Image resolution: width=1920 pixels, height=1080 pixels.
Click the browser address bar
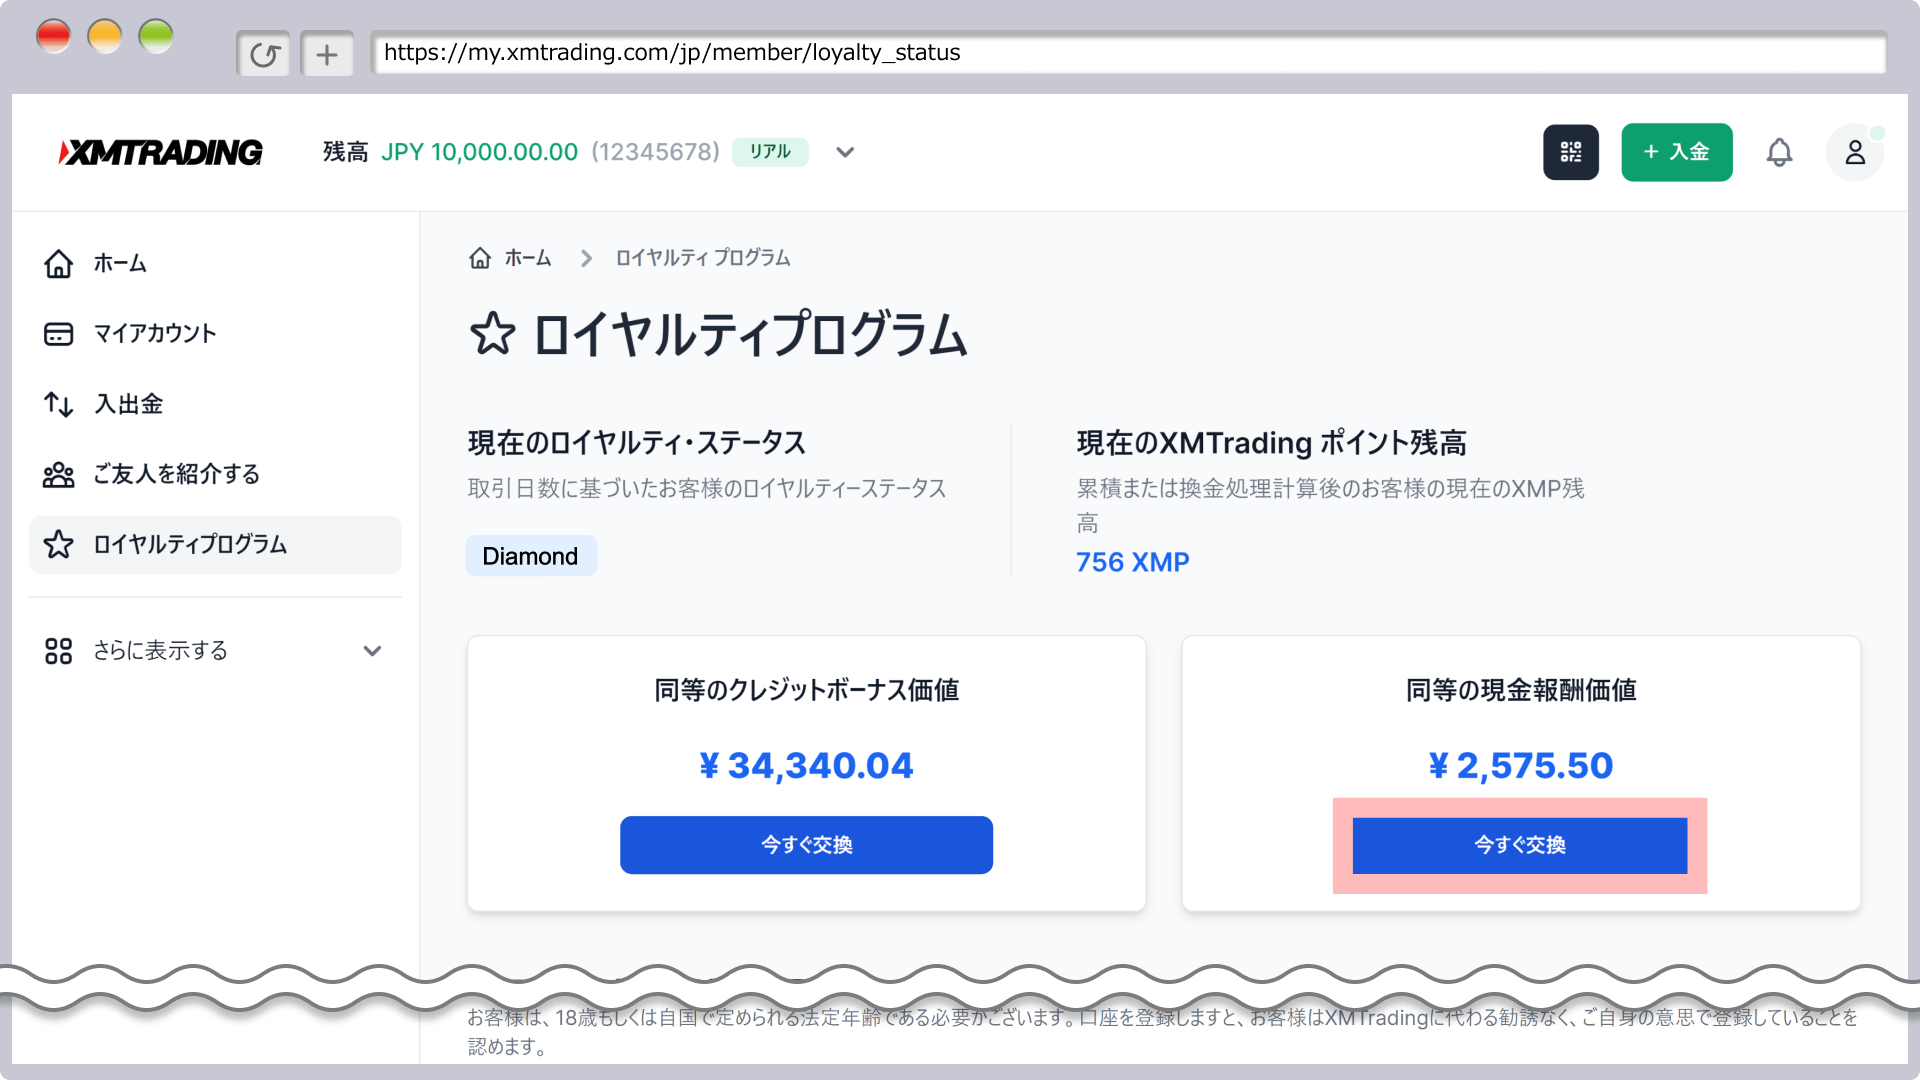tap(1128, 53)
